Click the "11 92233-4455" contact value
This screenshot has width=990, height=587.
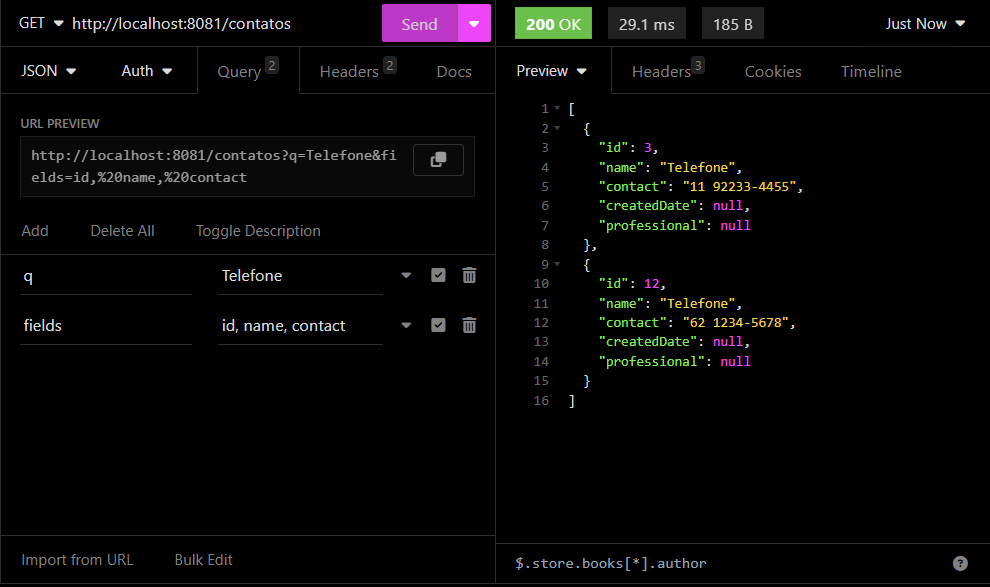(x=739, y=186)
